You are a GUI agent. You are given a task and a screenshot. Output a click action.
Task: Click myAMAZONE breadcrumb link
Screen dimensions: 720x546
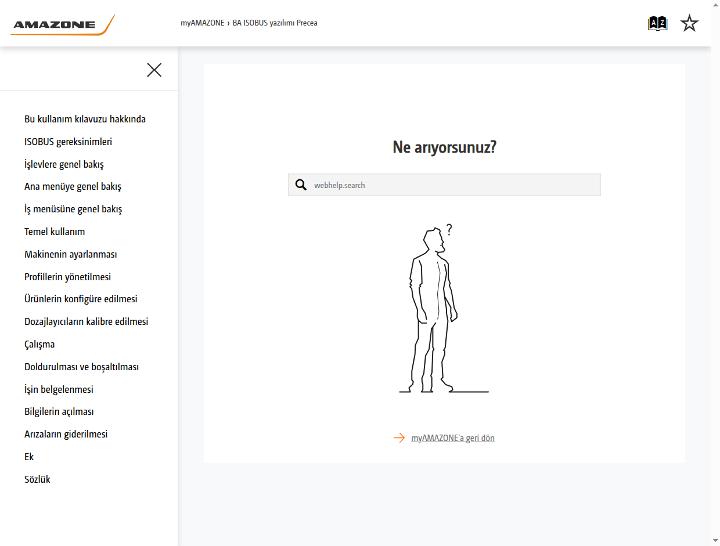click(x=202, y=23)
